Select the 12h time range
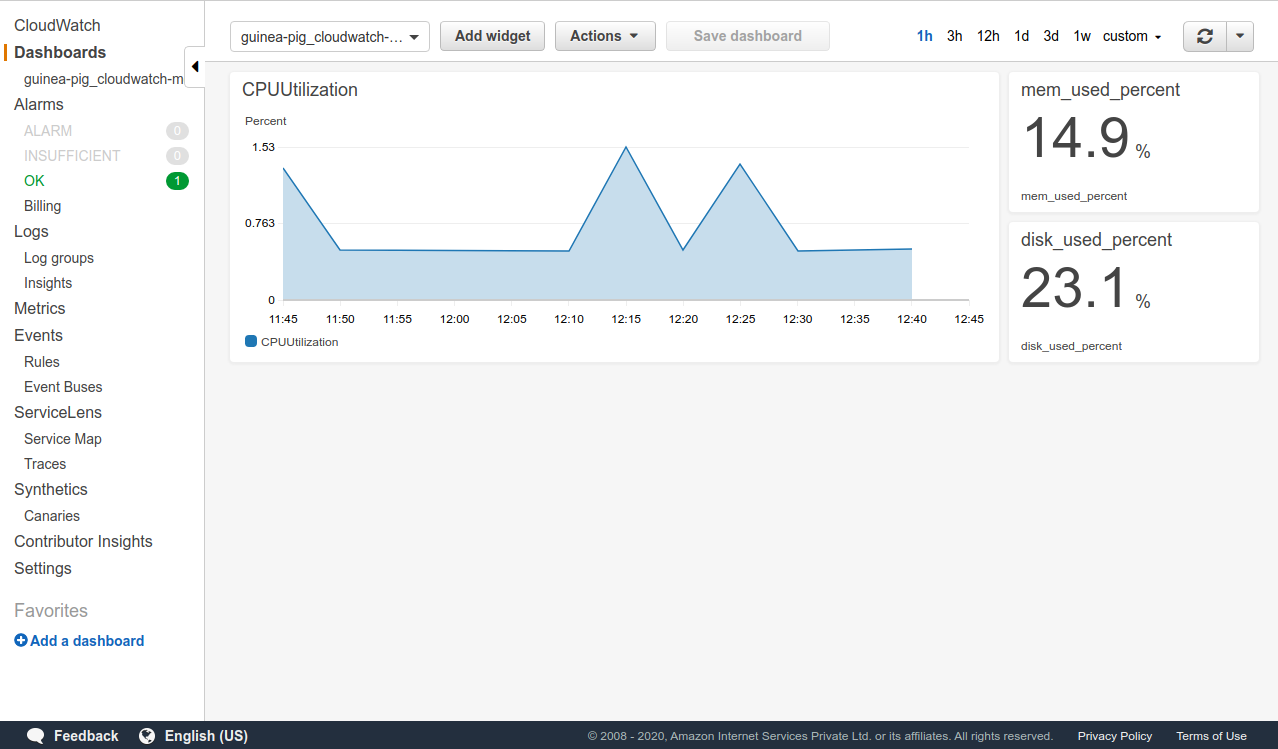Screen dimensions: 1278x749 coord(988,36)
